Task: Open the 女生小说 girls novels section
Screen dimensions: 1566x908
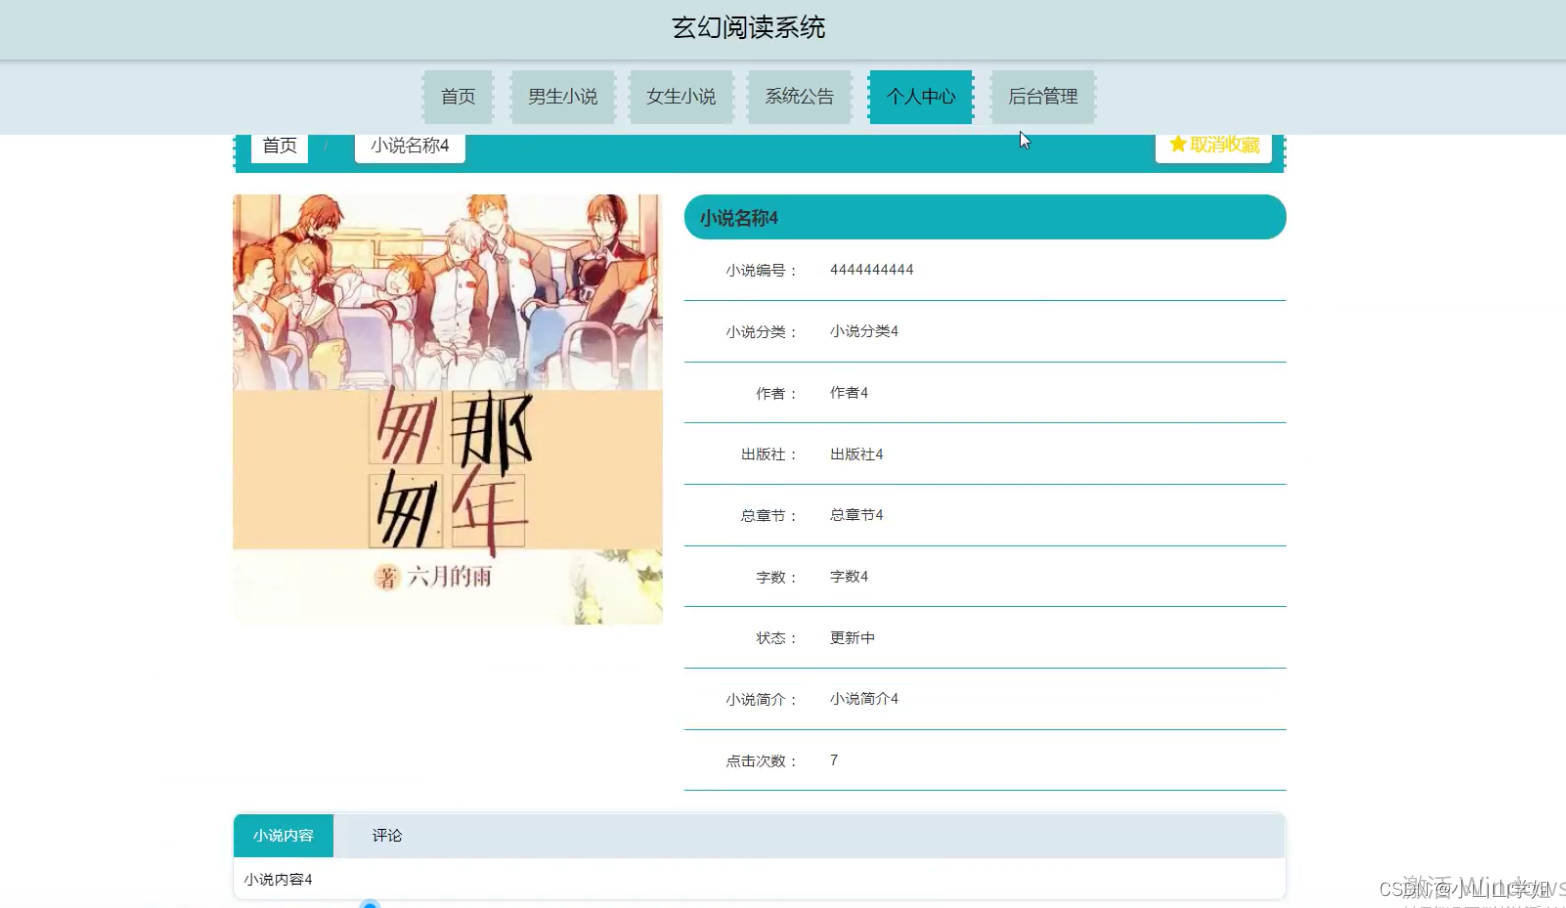Action: pyautogui.click(x=681, y=96)
